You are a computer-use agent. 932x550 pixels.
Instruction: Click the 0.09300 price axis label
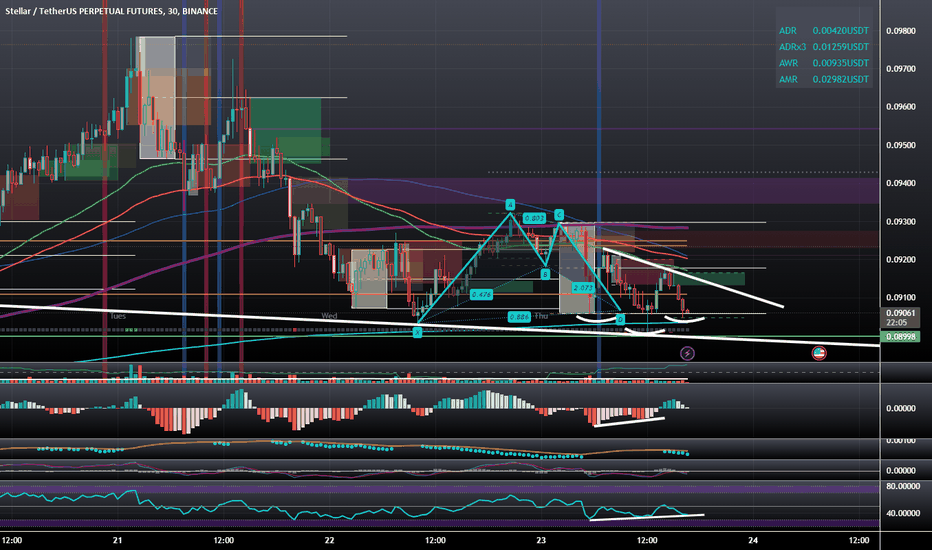(900, 222)
